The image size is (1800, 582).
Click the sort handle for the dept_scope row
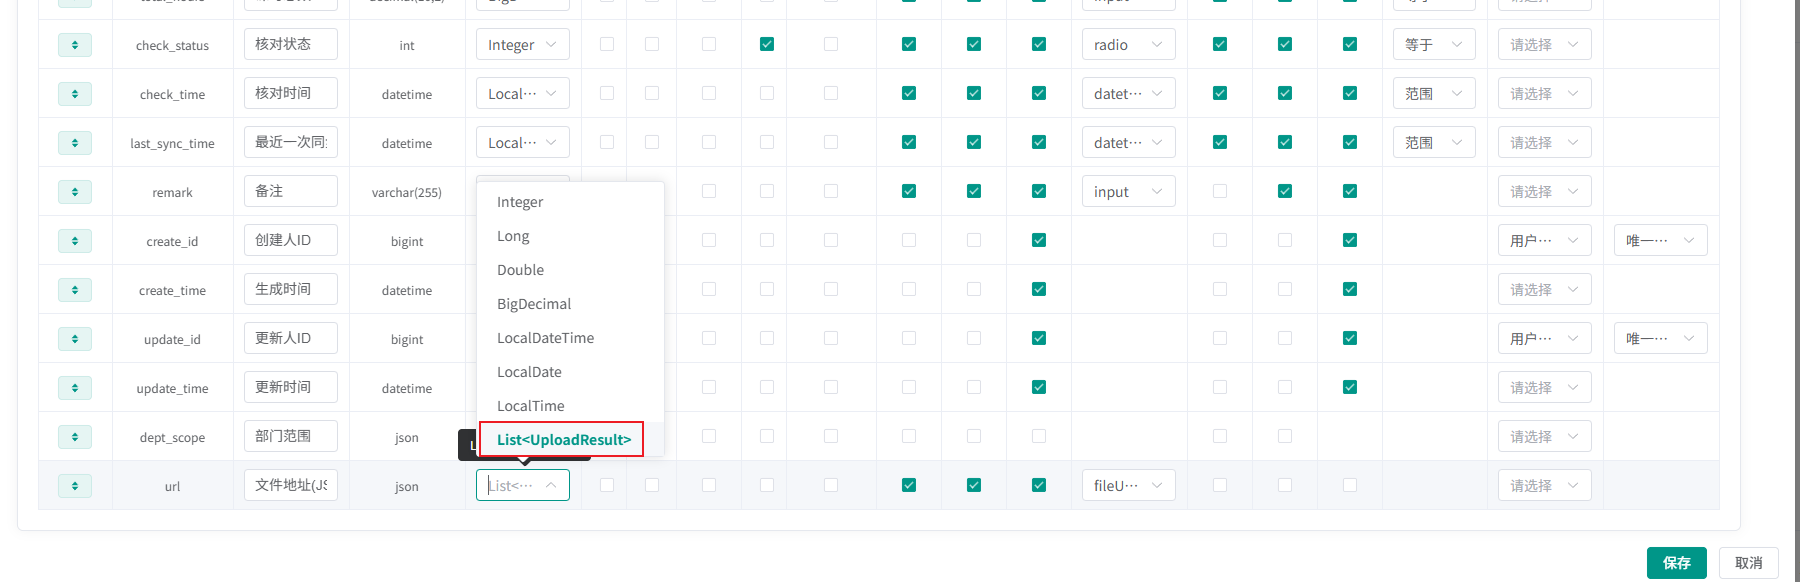pos(75,437)
